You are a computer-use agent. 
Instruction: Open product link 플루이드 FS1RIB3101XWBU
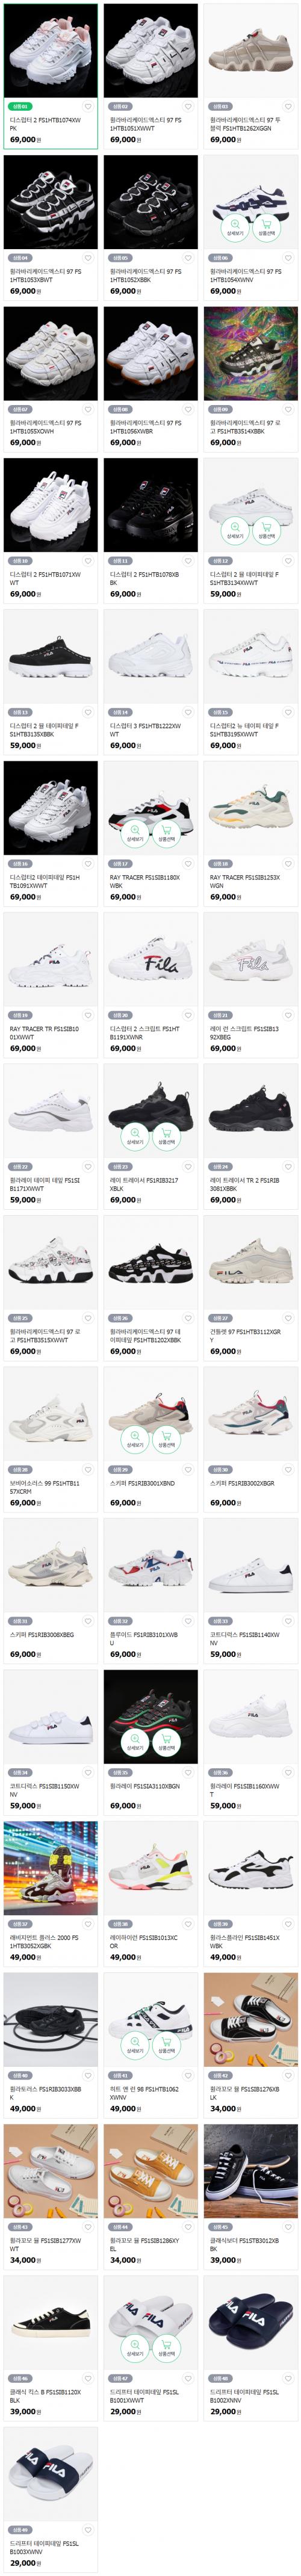coord(144,1639)
